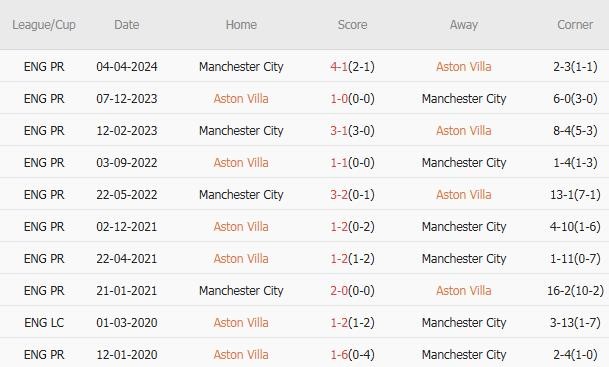Screen dimensions: 609x367
Task: Open Manchester City away link on 03-09-2022
Action: point(464,162)
